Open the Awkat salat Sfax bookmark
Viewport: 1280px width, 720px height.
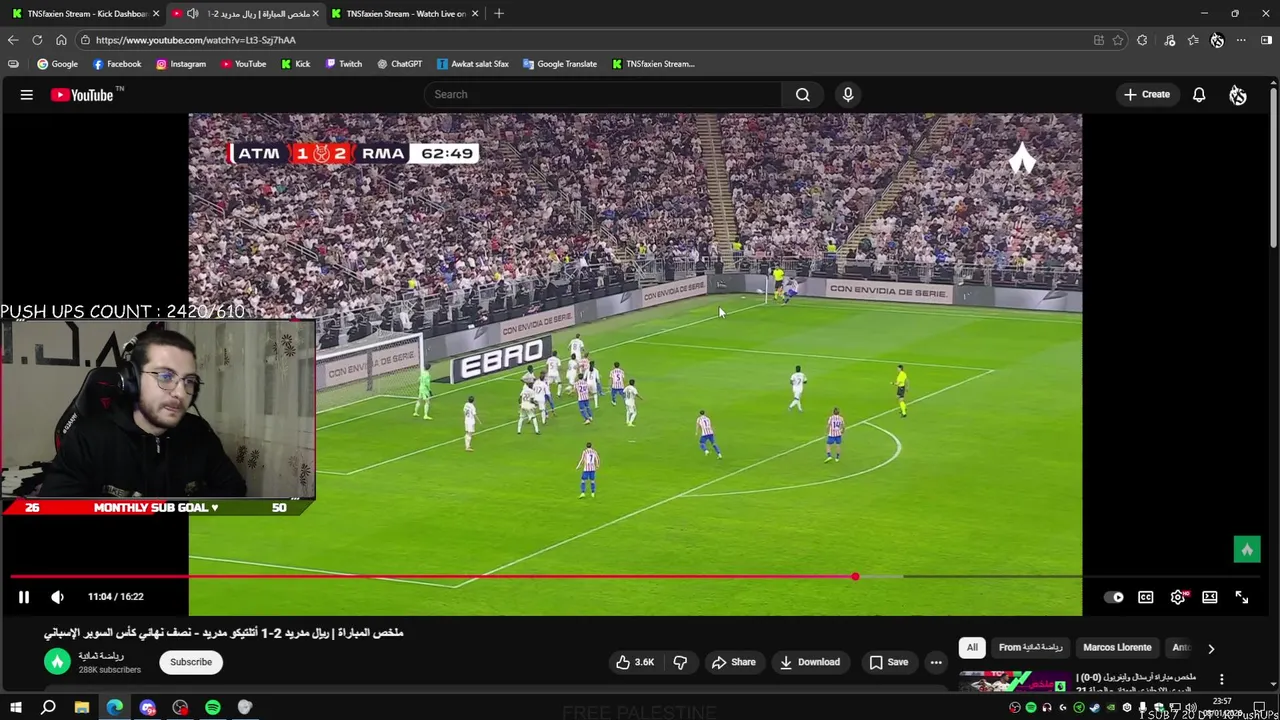tap(472, 64)
